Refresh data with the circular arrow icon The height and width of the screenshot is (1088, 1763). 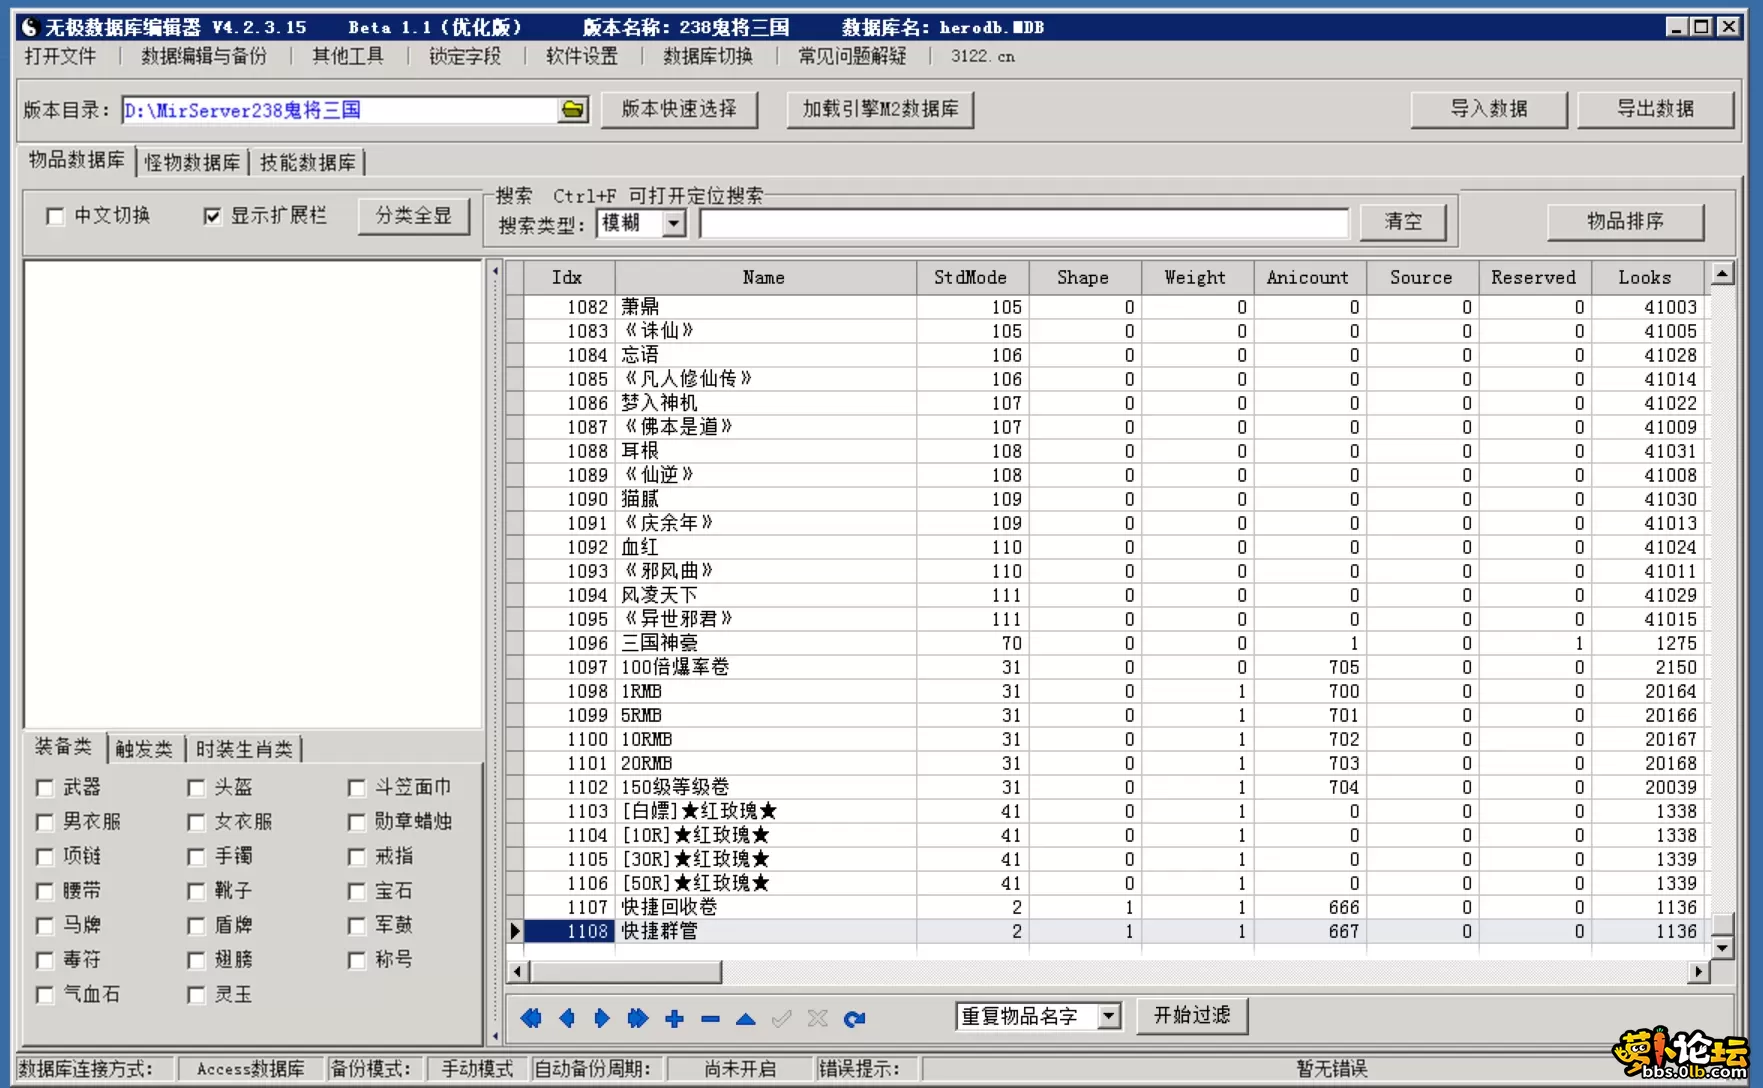click(x=854, y=1018)
